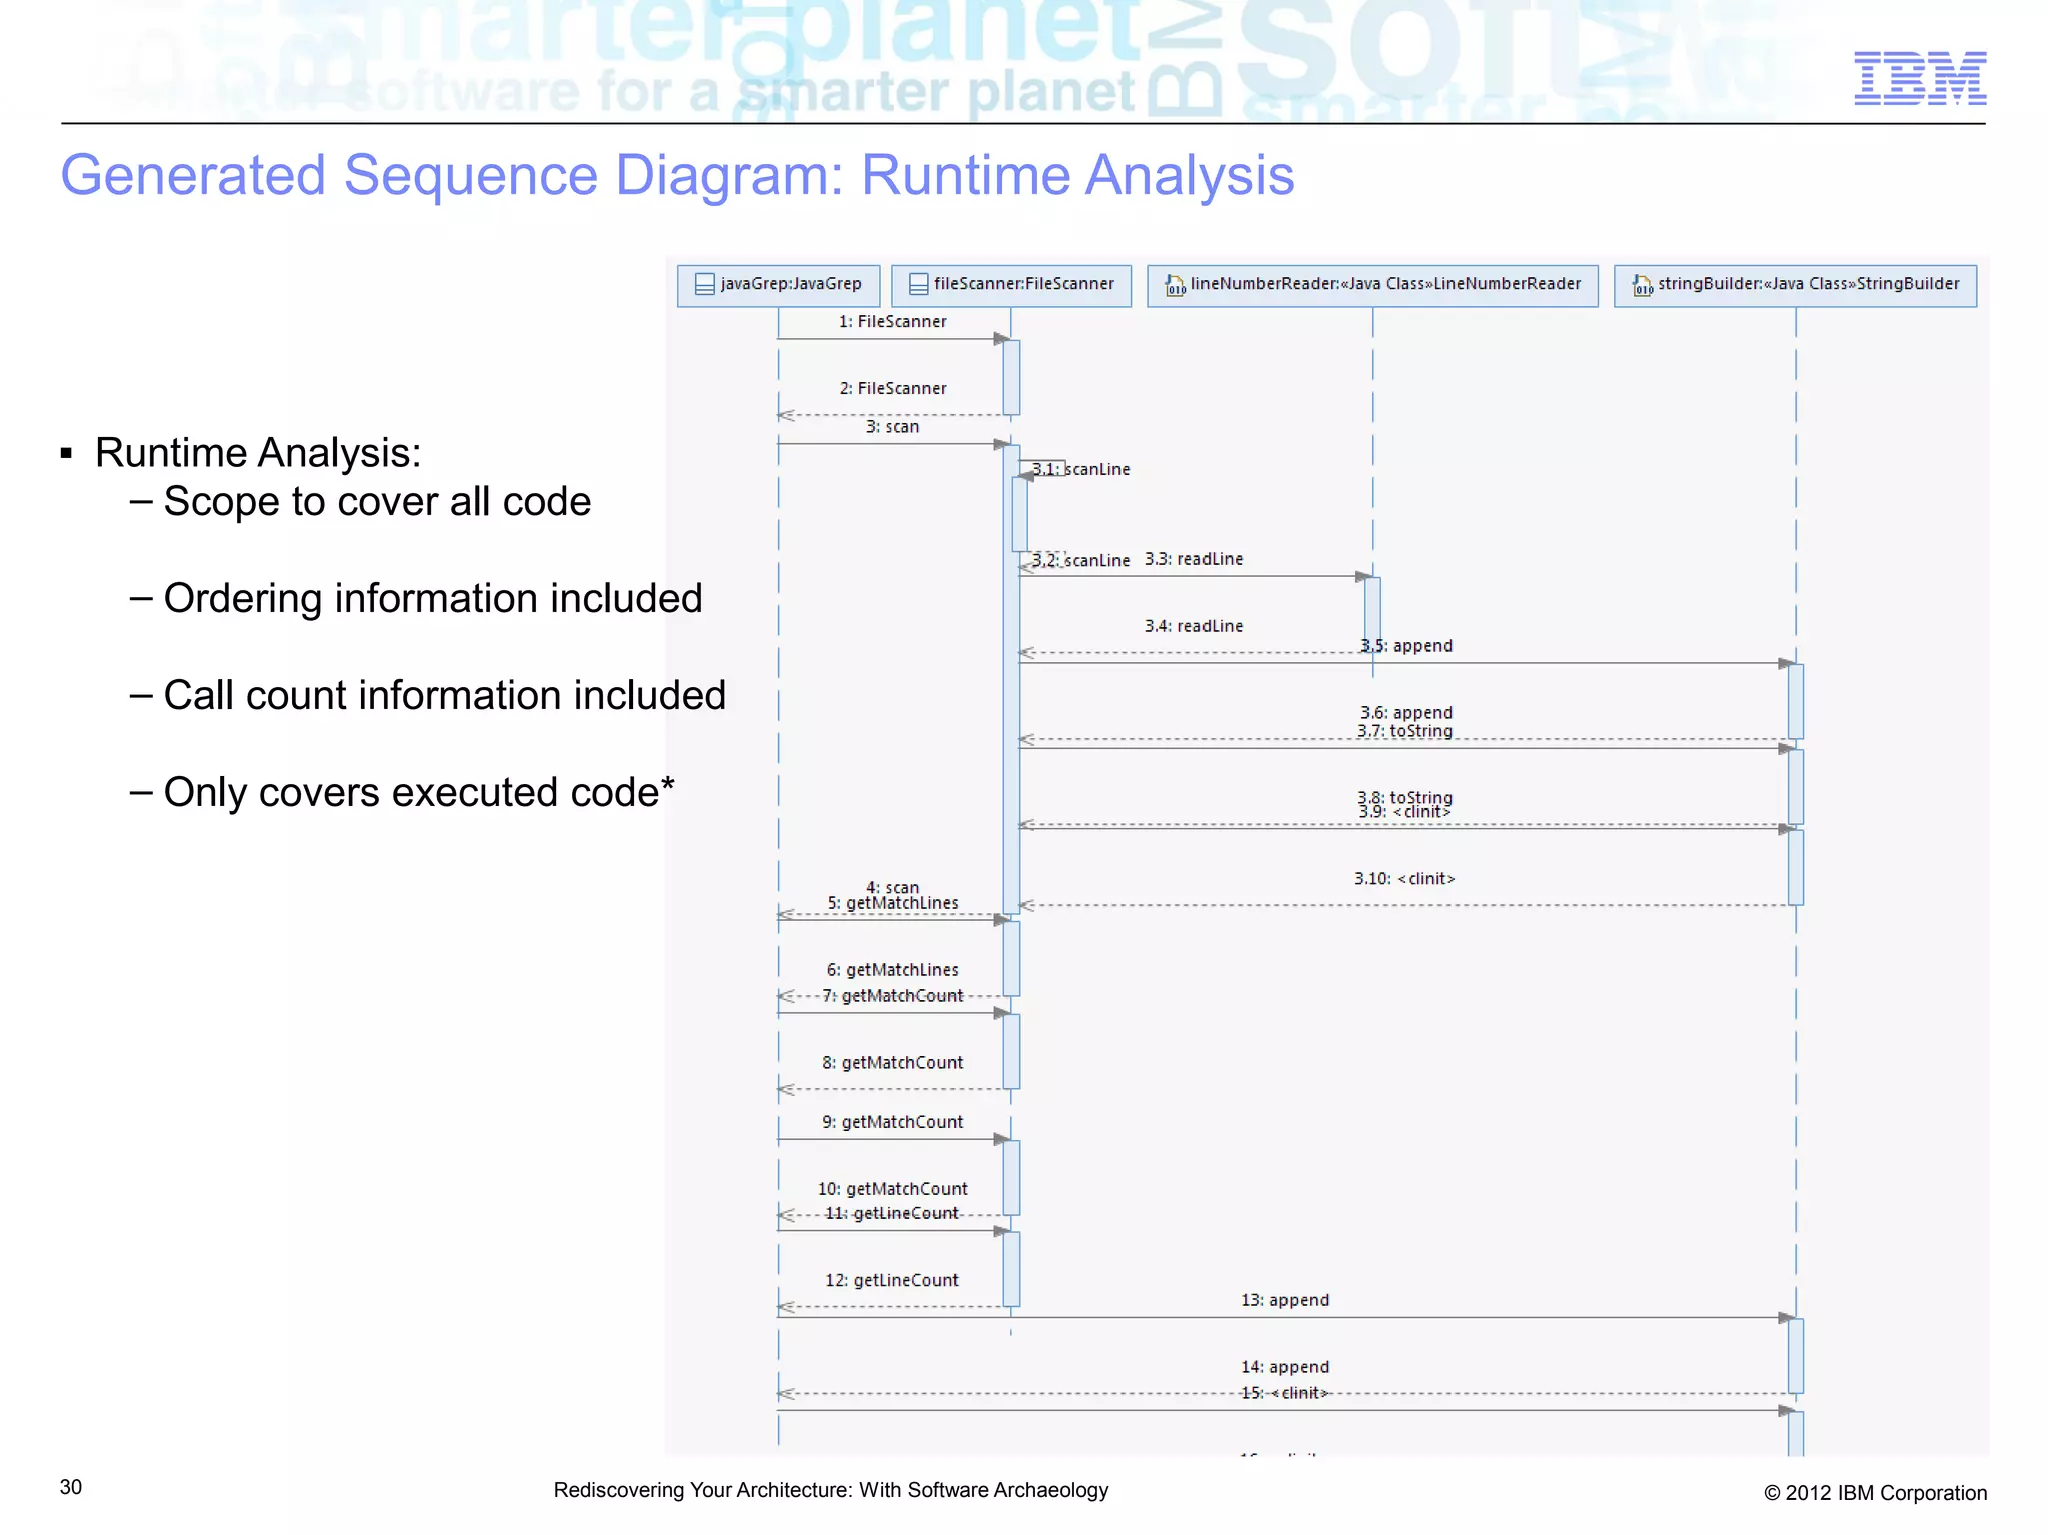Click message label '3.3: readLine'
The width and height of the screenshot is (2048, 1535).
click(1194, 559)
